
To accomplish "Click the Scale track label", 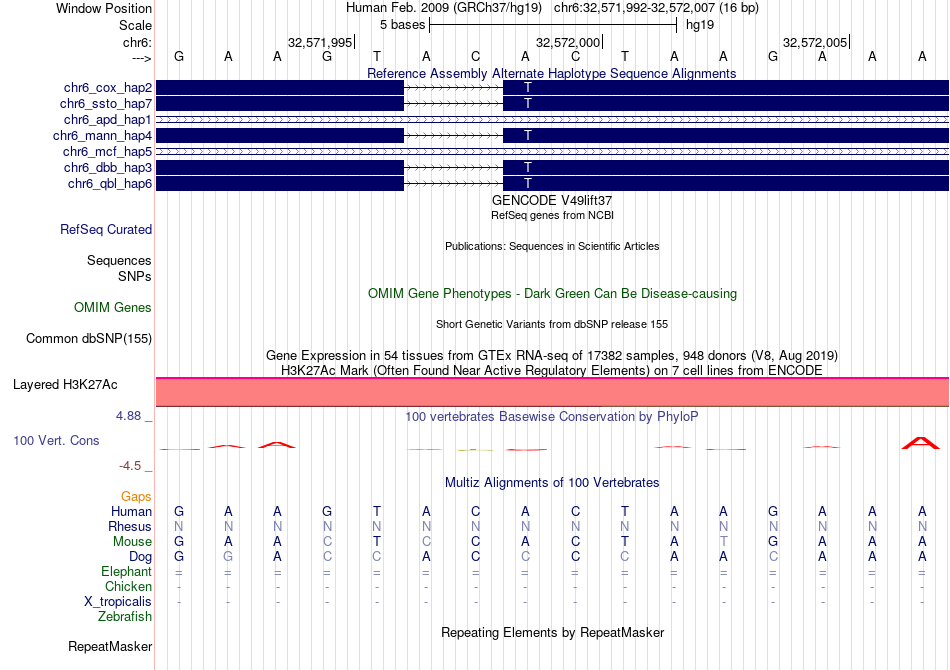I will coord(135,25).
